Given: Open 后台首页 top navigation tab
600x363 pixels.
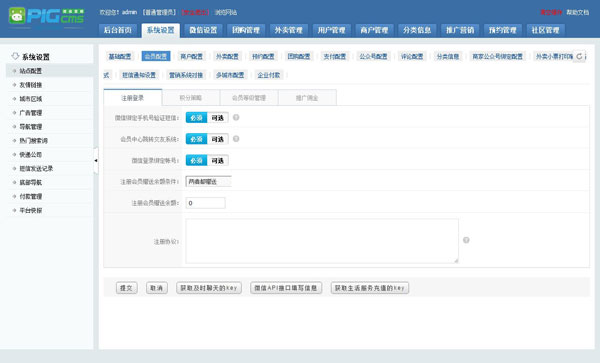Looking at the screenshot, I should pyautogui.click(x=118, y=30).
